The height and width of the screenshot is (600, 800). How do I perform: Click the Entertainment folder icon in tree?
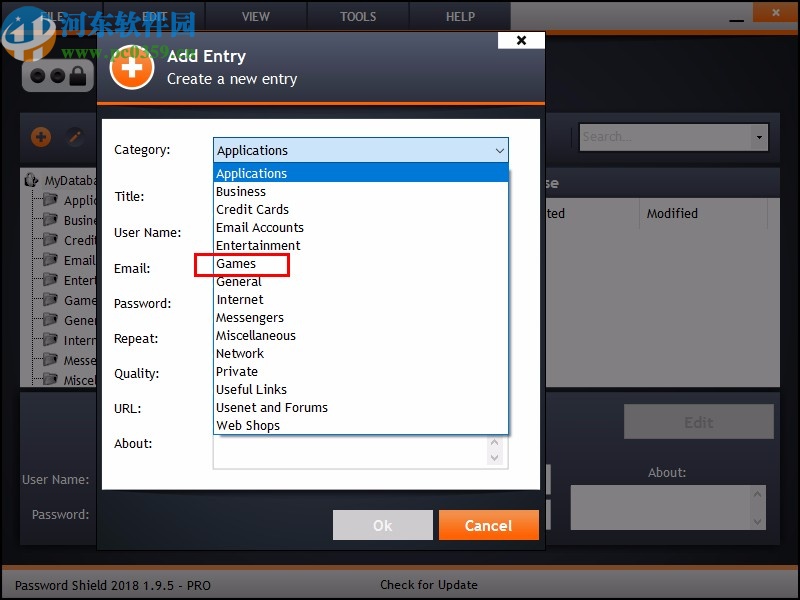(50, 280)
